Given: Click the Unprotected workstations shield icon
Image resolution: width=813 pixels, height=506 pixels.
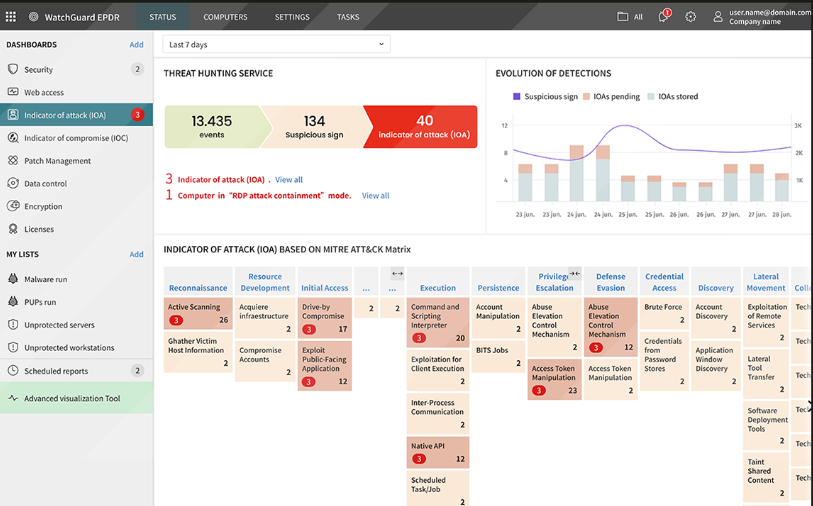Looking at the screenshot, I should coord(13,347).
